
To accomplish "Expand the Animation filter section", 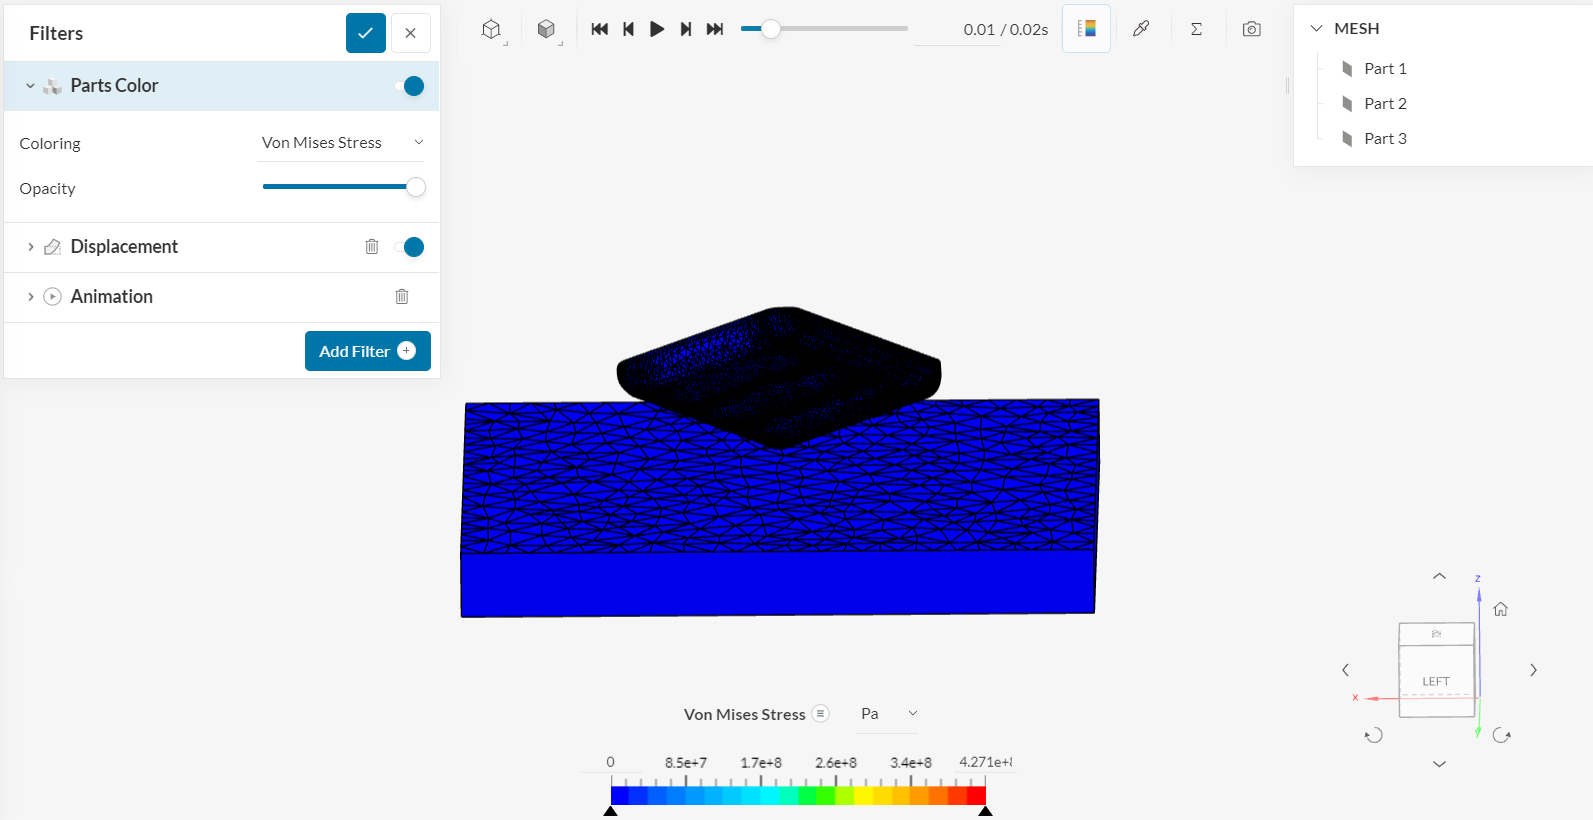I will (31, 296).
